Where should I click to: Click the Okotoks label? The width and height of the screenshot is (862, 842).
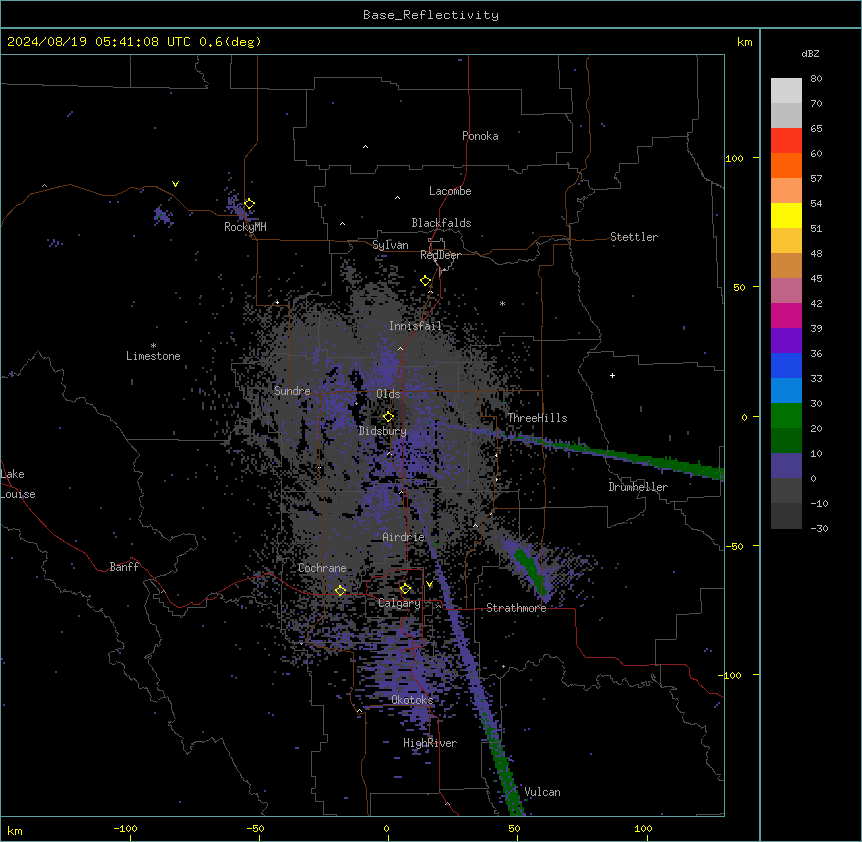[x=412, y=700]
